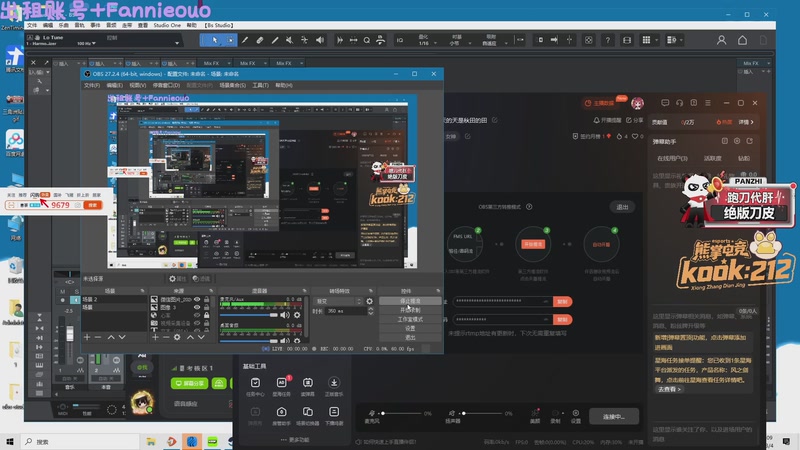Image resolution: width=800 pixels, height=450 pixels.
Task: Toggle Solo S button on Studio One channel
Action: pyautogui.click(x=77, y=291)
